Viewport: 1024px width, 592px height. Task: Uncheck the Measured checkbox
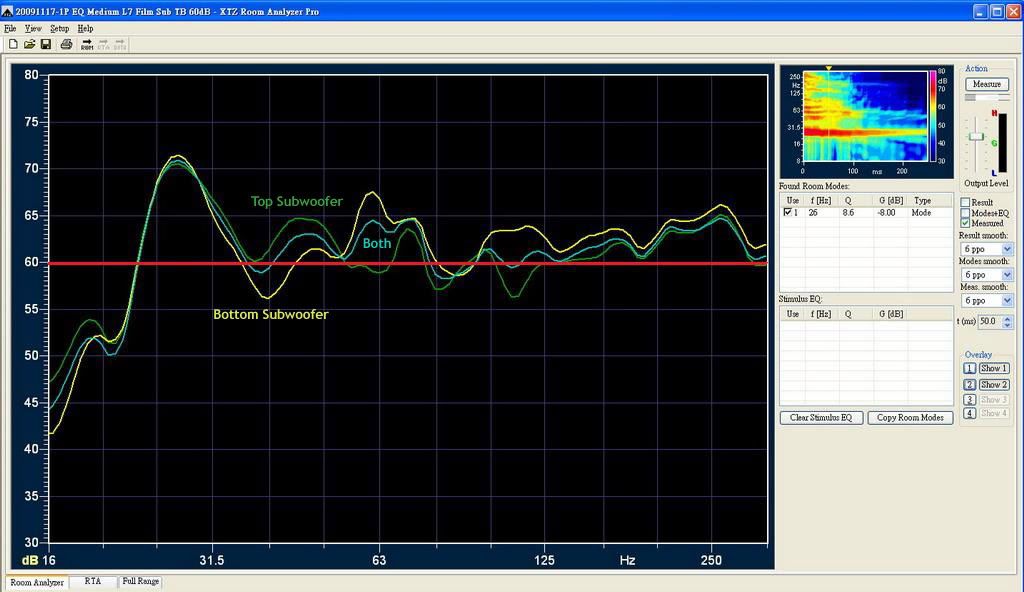coord(965,223)
